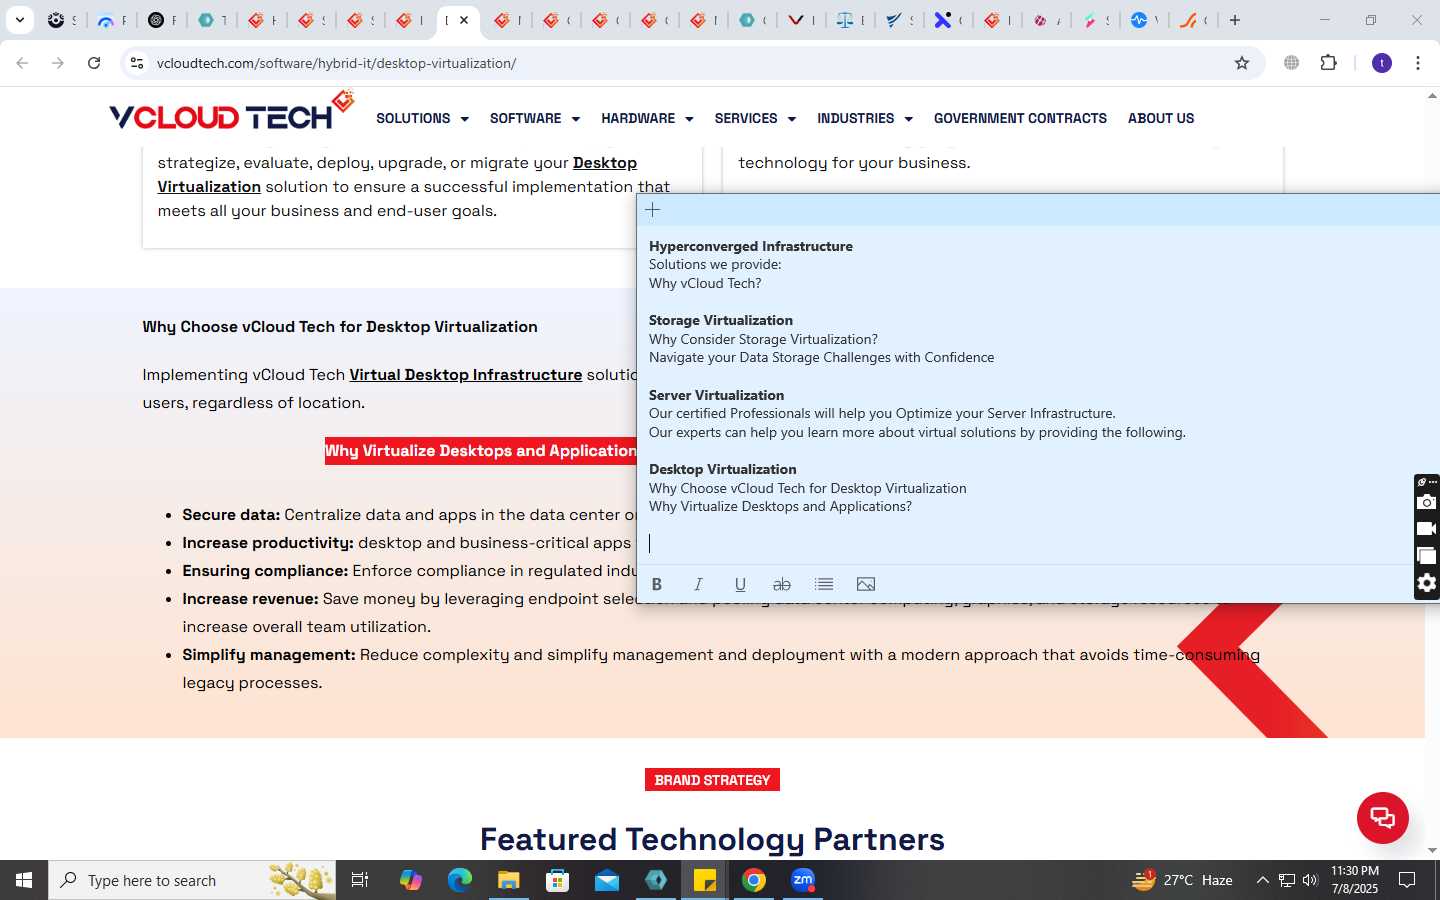1440x900 pixels.
Task: Open the notifications center icon
Action: coord(1407,880)
